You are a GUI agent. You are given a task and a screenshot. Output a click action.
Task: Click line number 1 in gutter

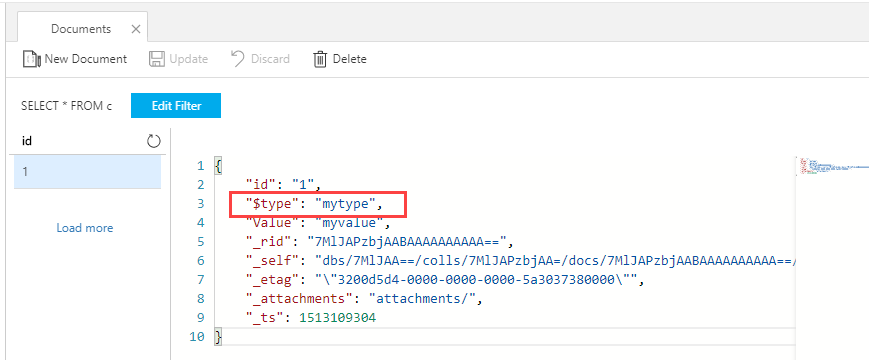tap(201, 166)
